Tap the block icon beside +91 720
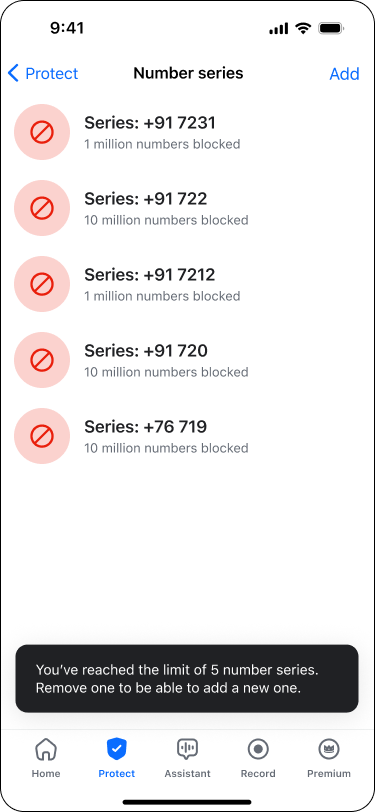Screen dimensions: 375x812 tap(42, 360)
